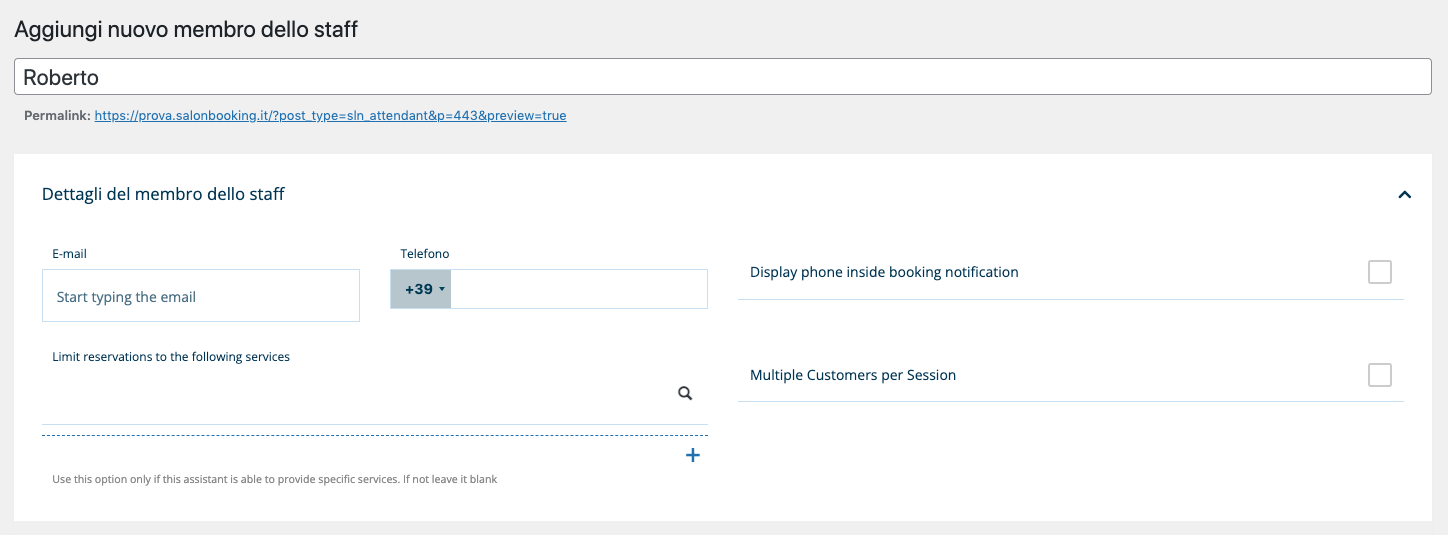
Task: Click 'Limit reservations to the following services' label
Action: [x=171, y=357]
